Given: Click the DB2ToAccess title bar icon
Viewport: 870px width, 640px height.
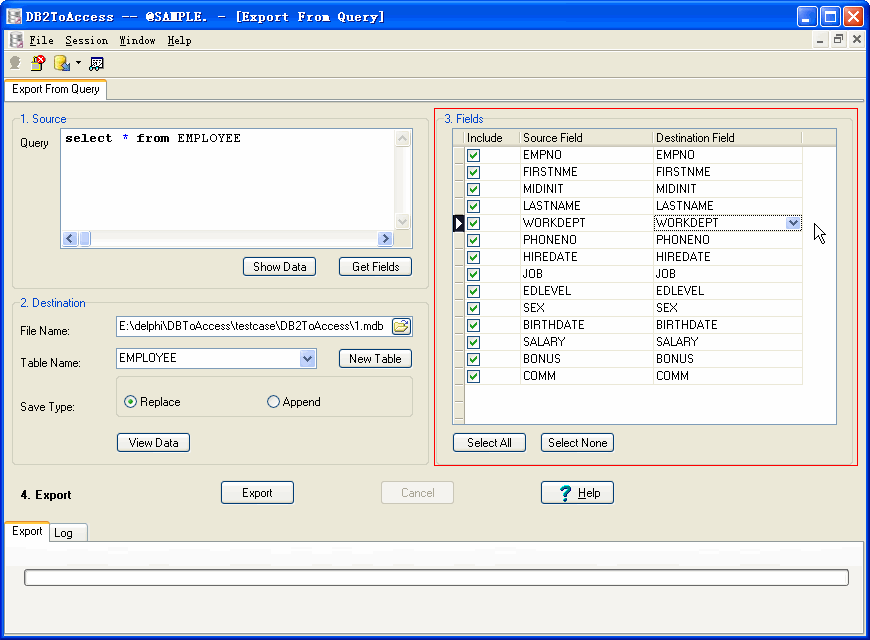Looking at the screenshot, I should (14, 16).
